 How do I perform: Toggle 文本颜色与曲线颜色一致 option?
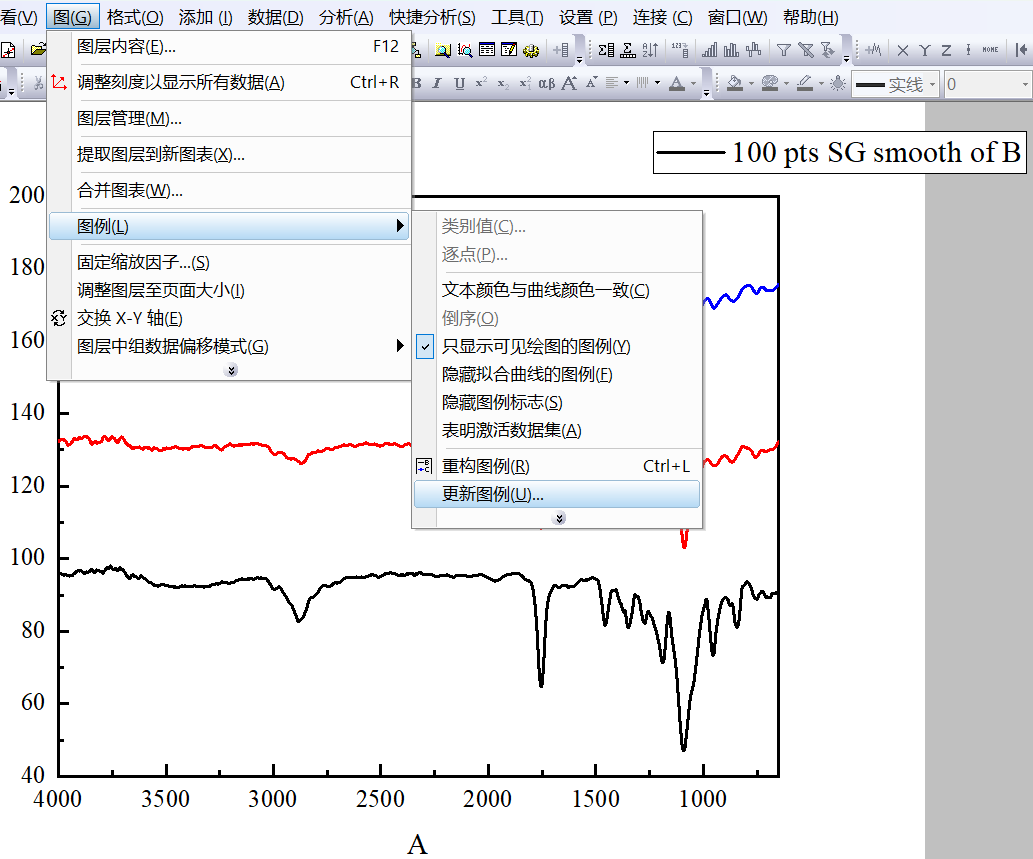[x=545, y=291]
